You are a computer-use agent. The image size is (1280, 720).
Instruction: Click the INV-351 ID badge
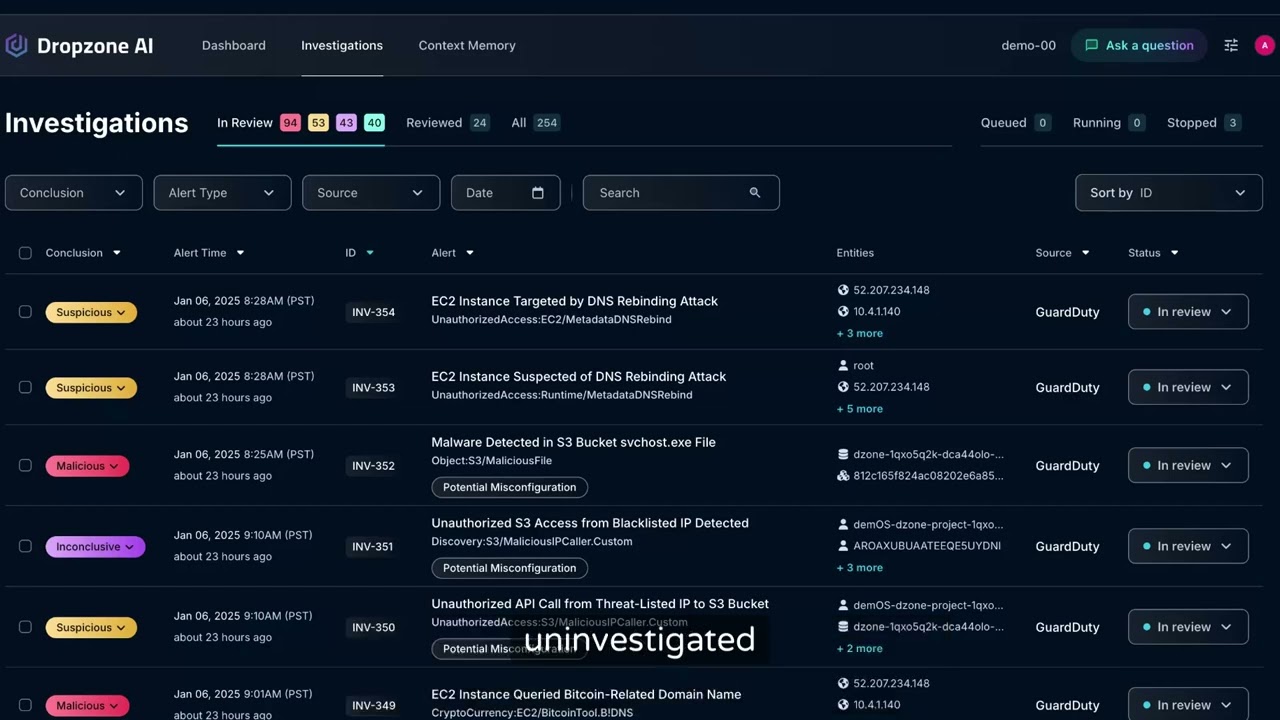pyautogui.click(x=373, y=547)
